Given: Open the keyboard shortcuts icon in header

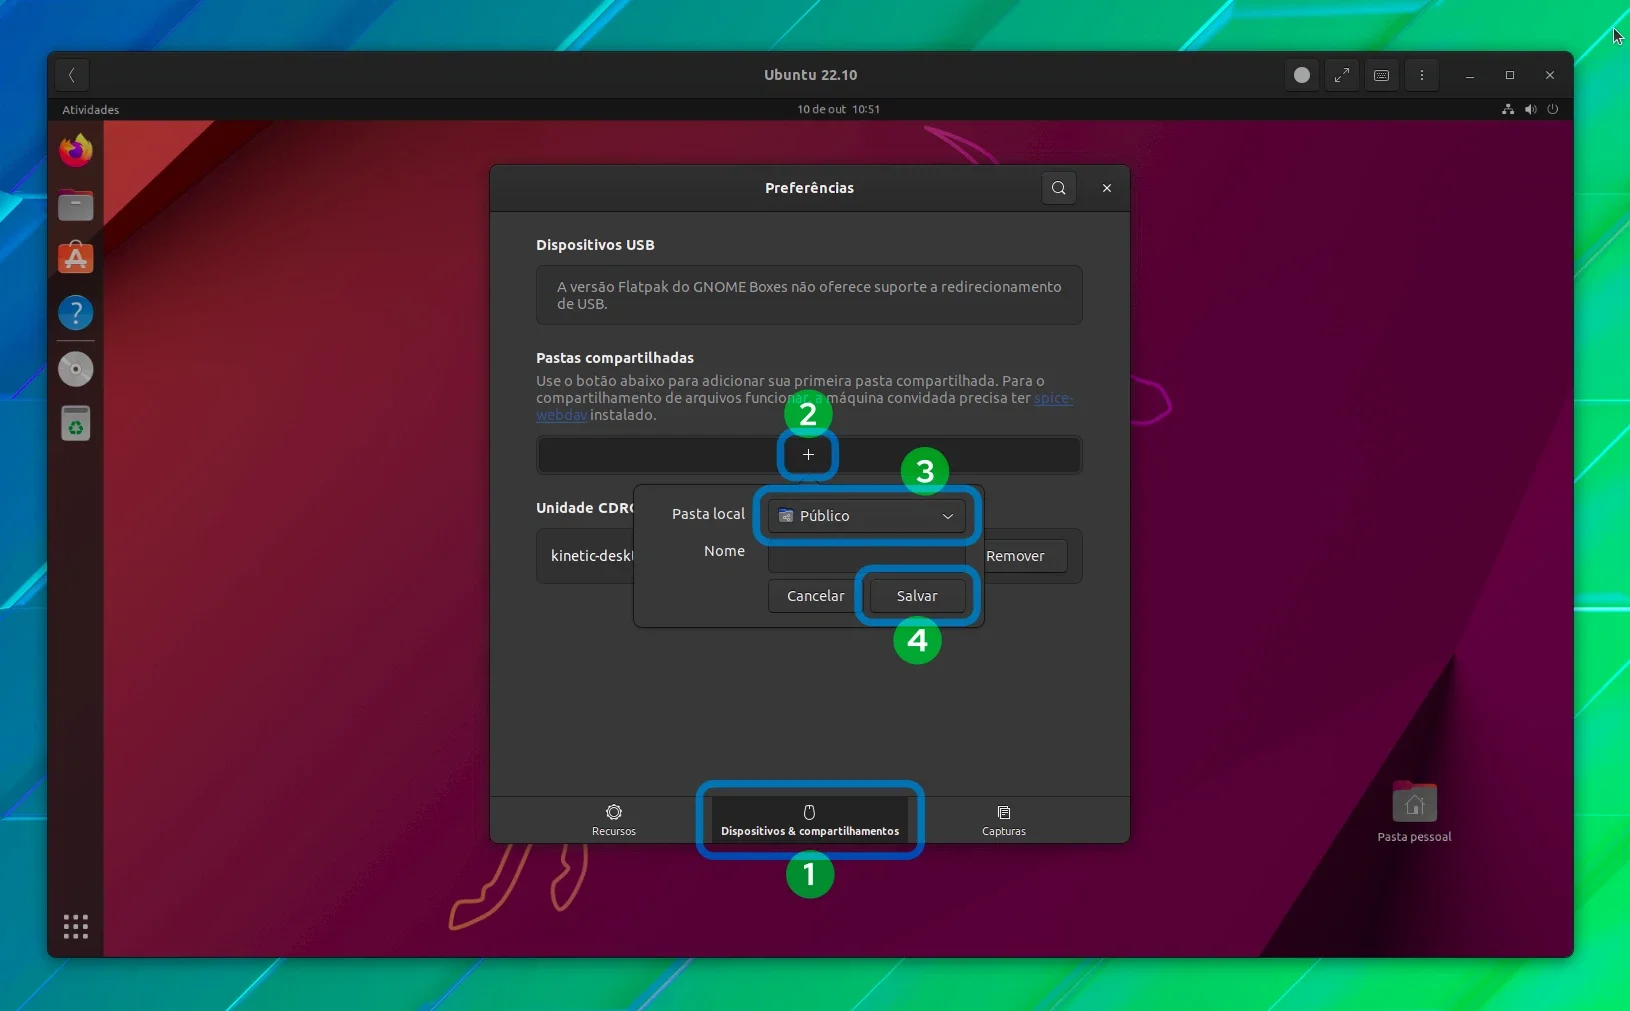Looking at the screenshot, I should 1381,75.
